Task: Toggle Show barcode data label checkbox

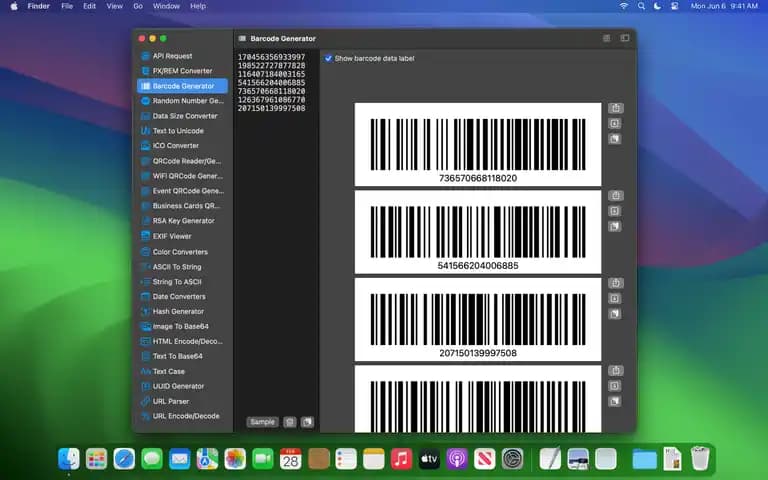Action: (x=328, y=58)
